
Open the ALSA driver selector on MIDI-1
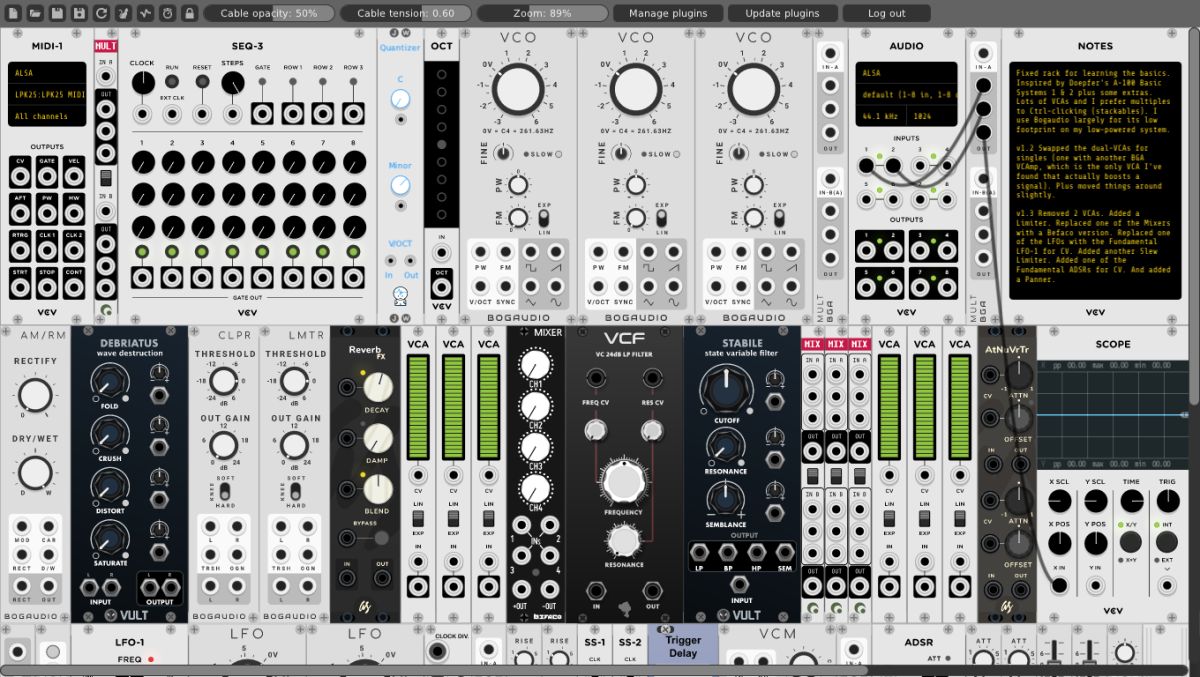[x=48, y=73]
